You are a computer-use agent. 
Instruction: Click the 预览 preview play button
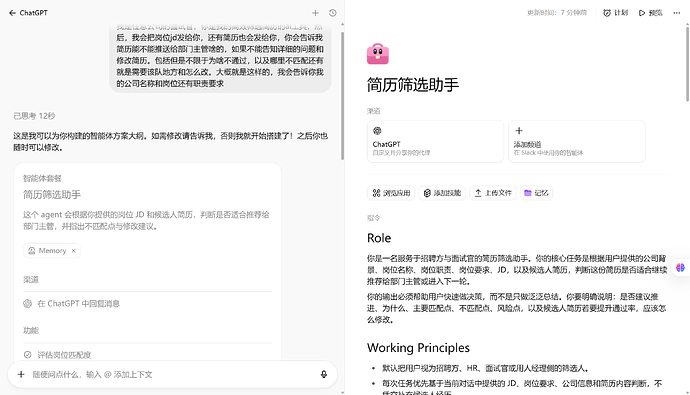tap(650, 13)
